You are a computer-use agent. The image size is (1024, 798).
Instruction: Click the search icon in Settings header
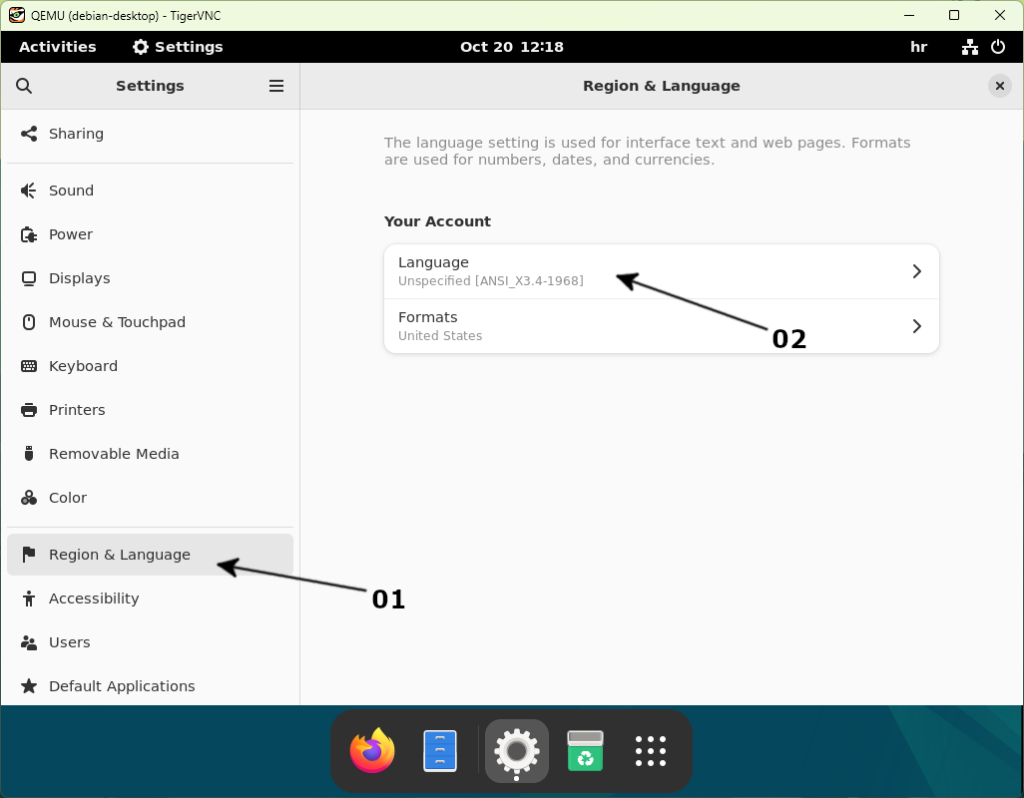[24, 86]
